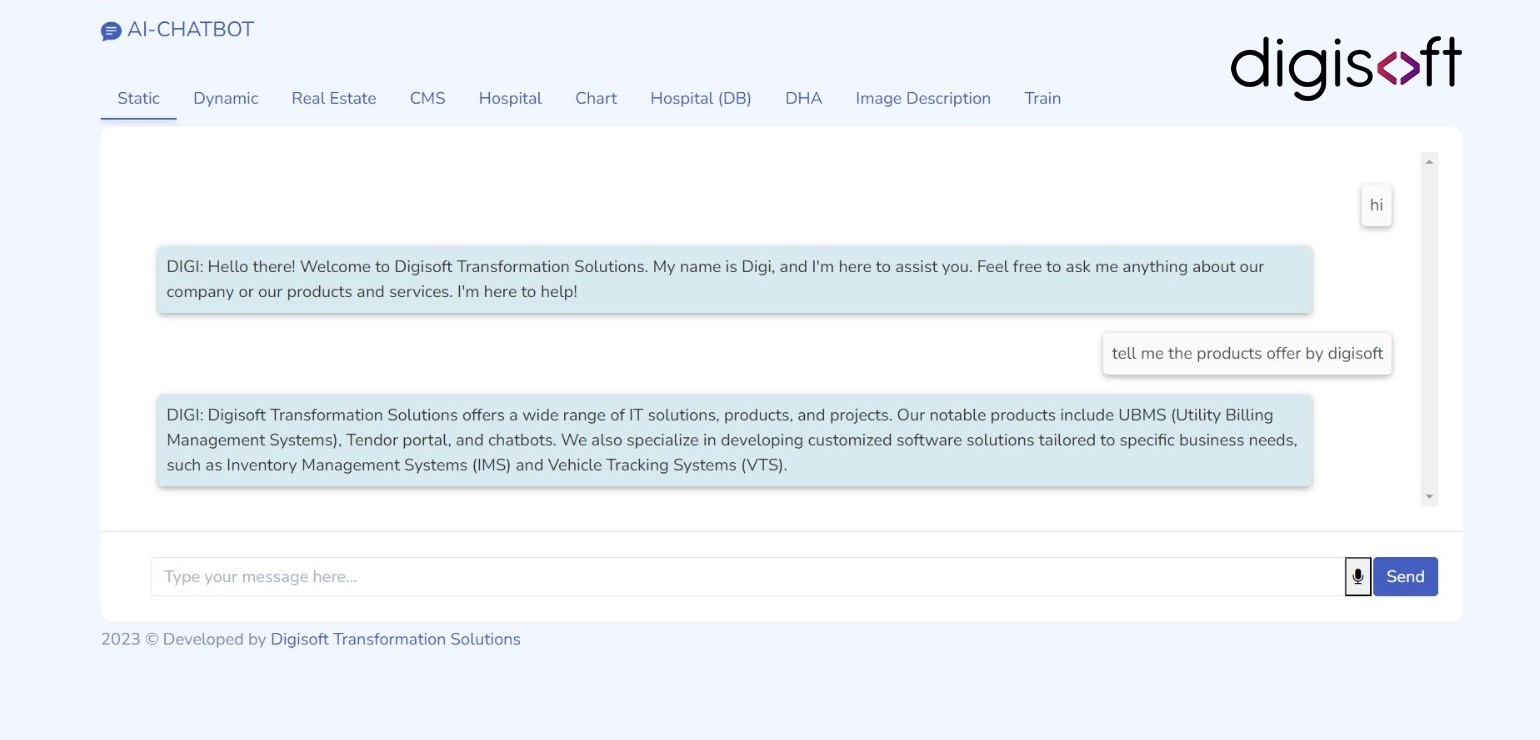Switch to the Chart tab
The image size is (1540, 740).
(x=596, y=98)
